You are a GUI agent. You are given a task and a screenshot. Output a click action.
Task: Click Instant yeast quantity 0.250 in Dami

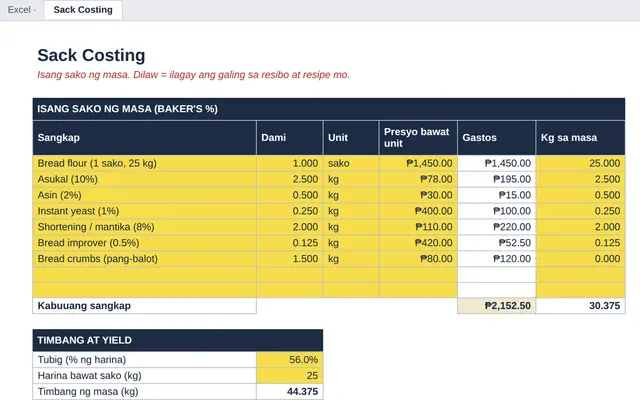coord(289,211)
